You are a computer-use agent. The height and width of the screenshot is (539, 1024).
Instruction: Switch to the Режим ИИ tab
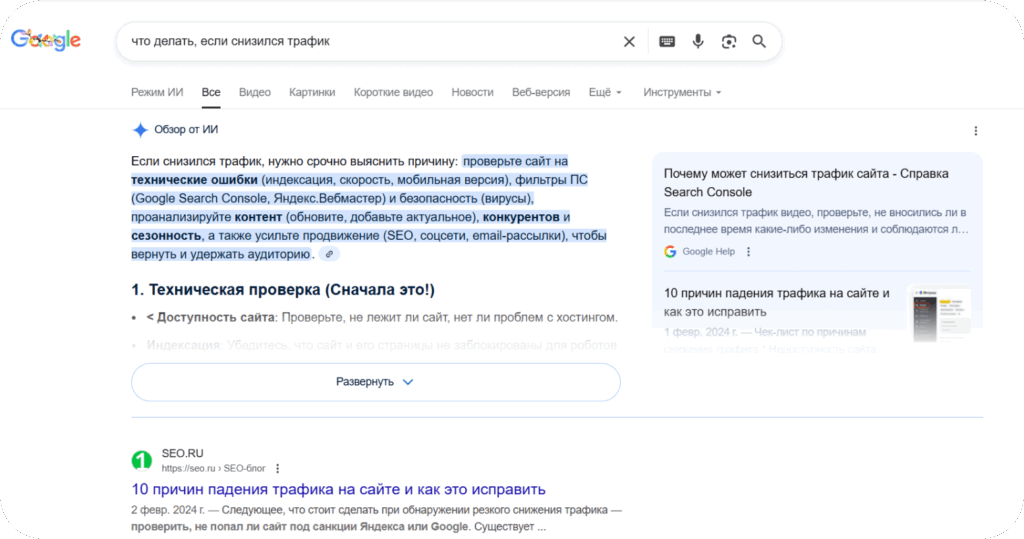point(157,92)
